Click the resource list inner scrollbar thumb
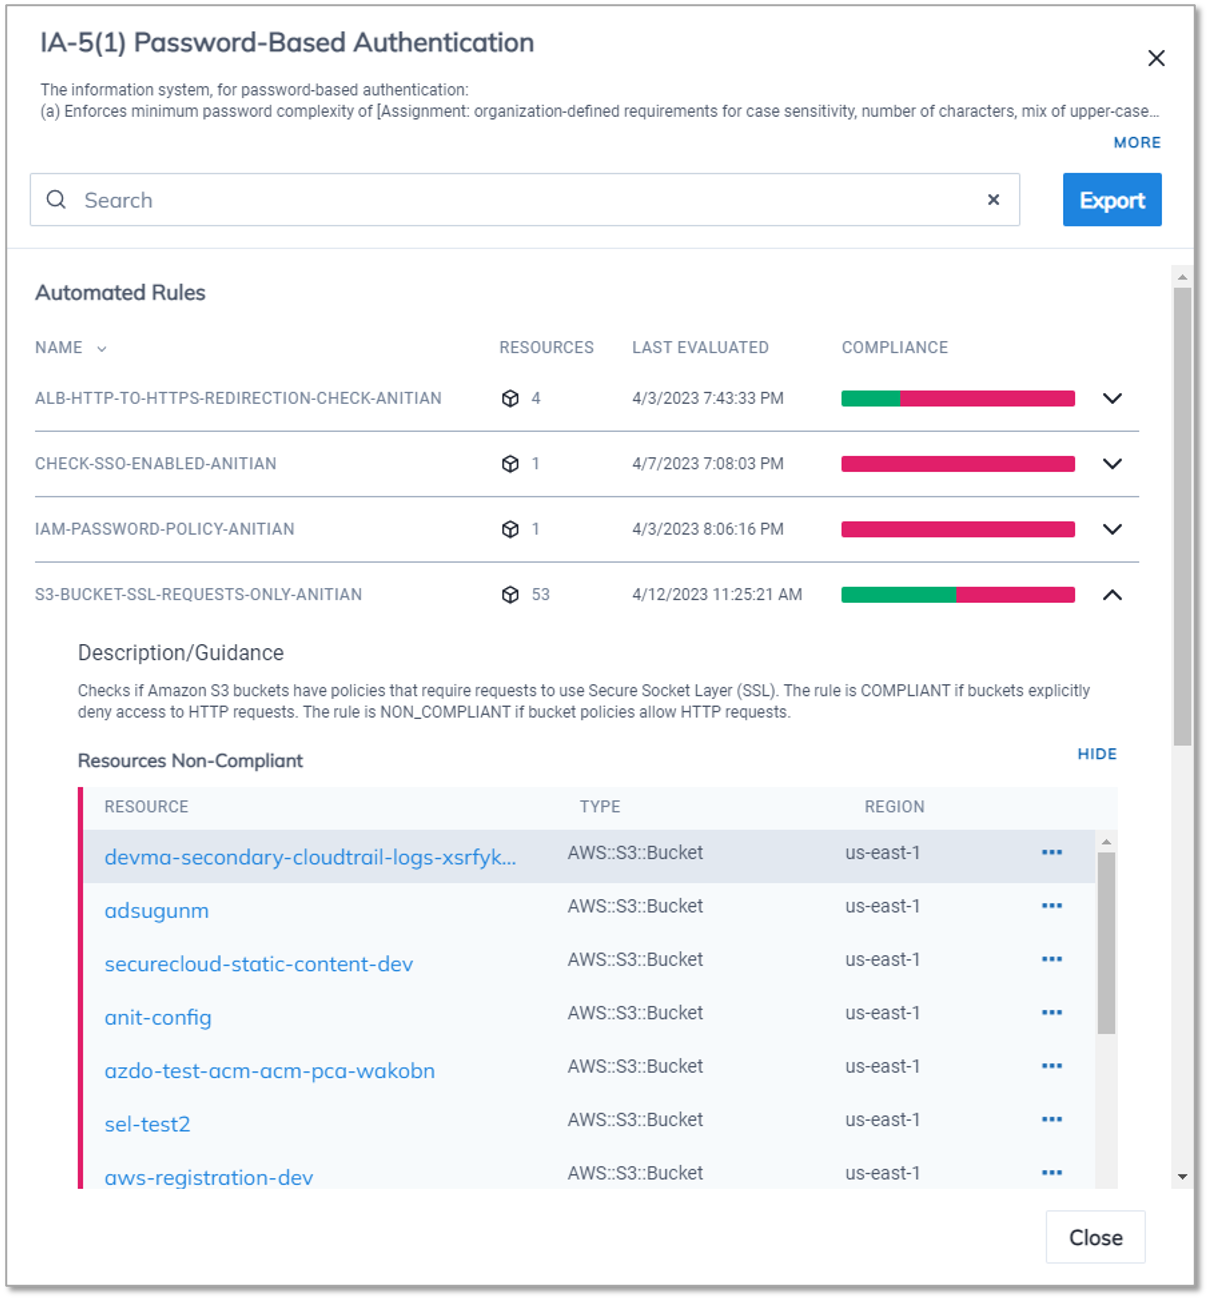The height and width of the screenshot is (1300, 1208). [1106, 943]
